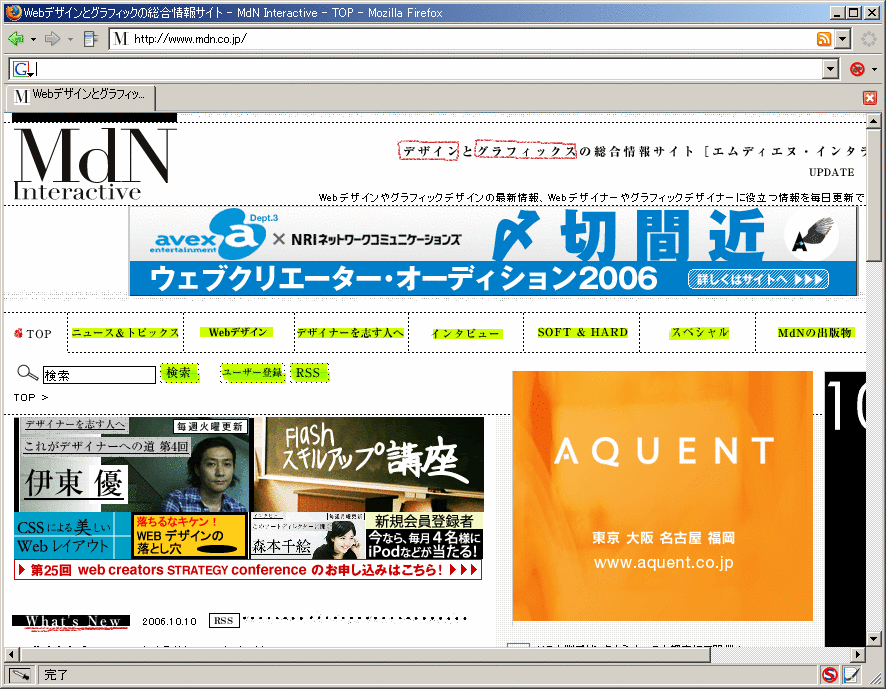Image resolution: width=886 pixels, height=689 pixels.
Task: Click the red stop icon beside the search toolbar
Action: click(856, 69)
